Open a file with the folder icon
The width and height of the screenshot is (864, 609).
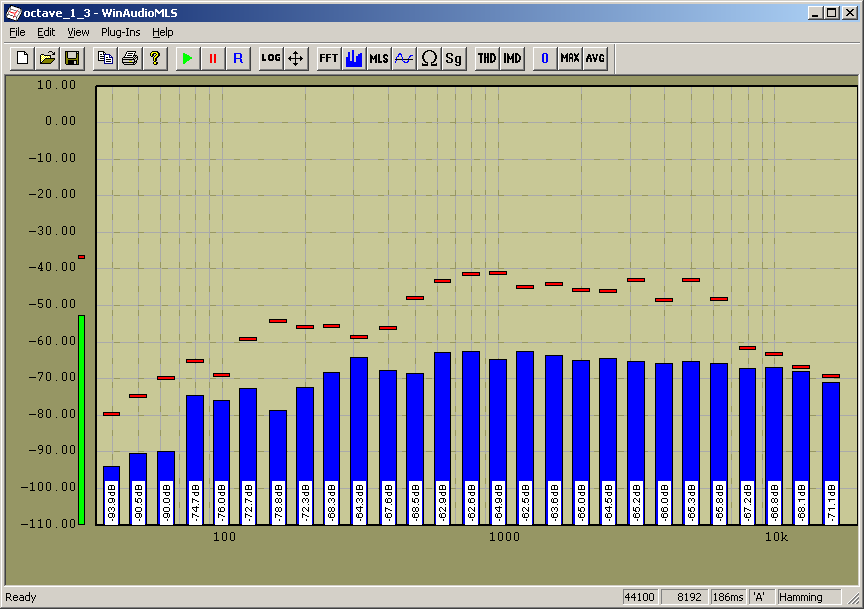[47, 58]
